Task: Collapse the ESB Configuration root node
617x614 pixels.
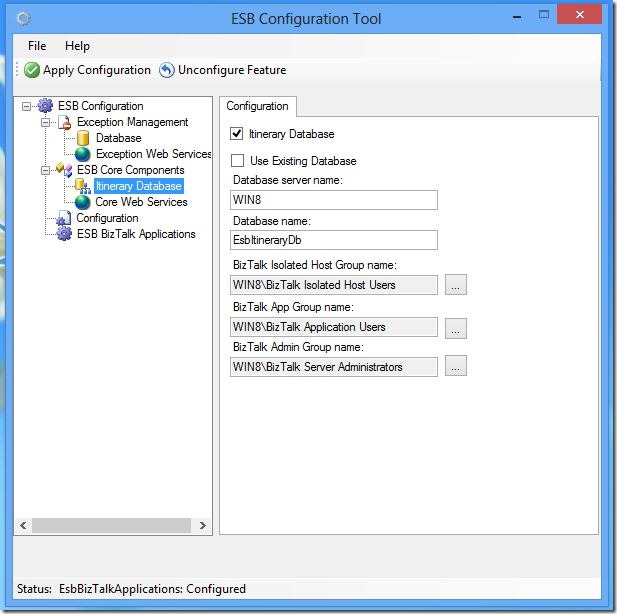Action: [26, 106]
